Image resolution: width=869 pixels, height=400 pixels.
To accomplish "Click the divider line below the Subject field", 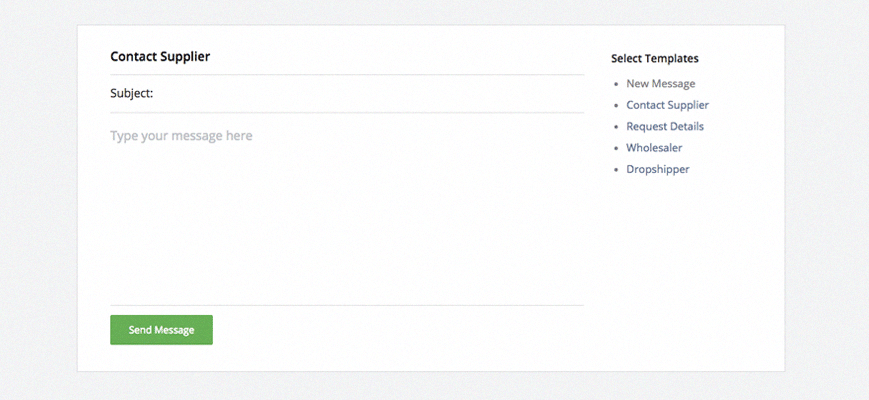I will pyautogui.click(x=346, y=113).
